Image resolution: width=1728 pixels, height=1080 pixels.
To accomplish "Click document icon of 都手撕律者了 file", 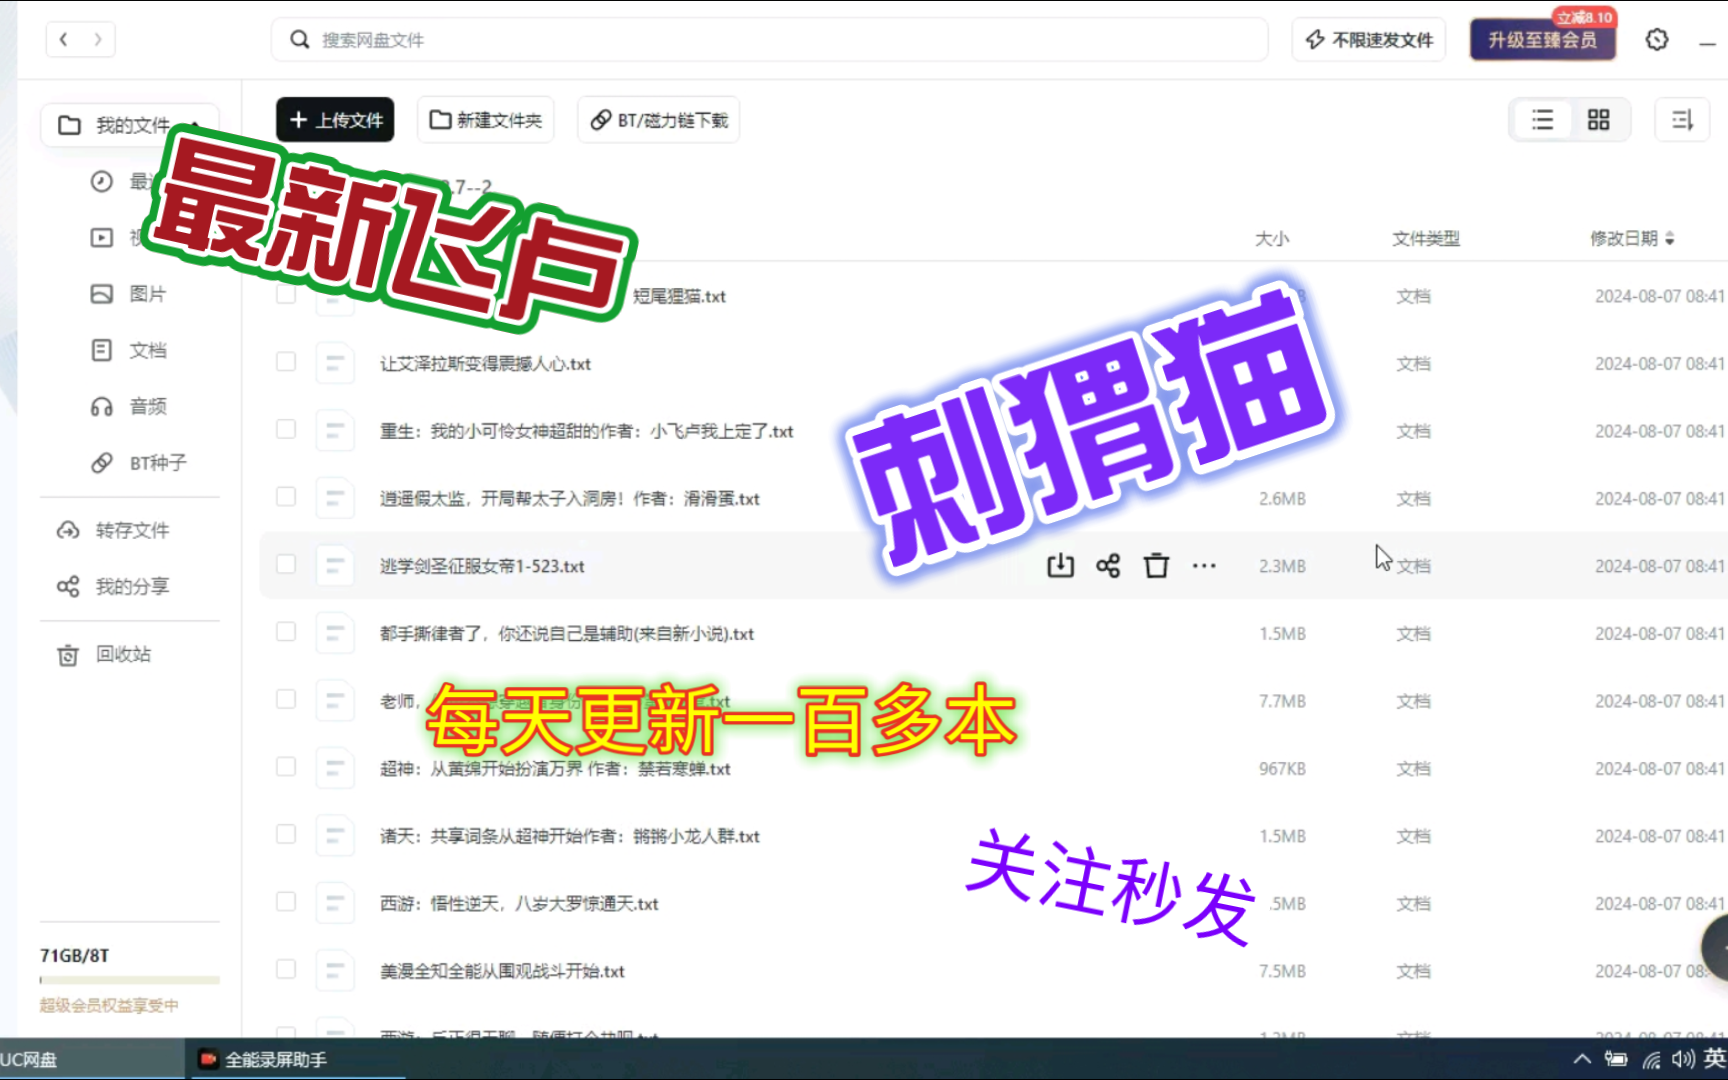I will coord(335,633).
